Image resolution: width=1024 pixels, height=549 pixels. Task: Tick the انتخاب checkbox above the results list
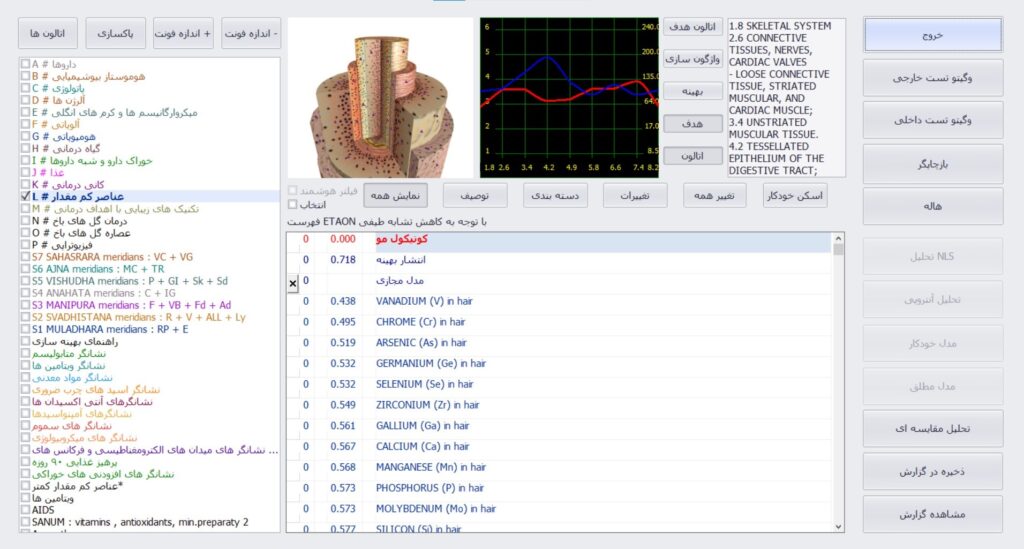(293, 205)
